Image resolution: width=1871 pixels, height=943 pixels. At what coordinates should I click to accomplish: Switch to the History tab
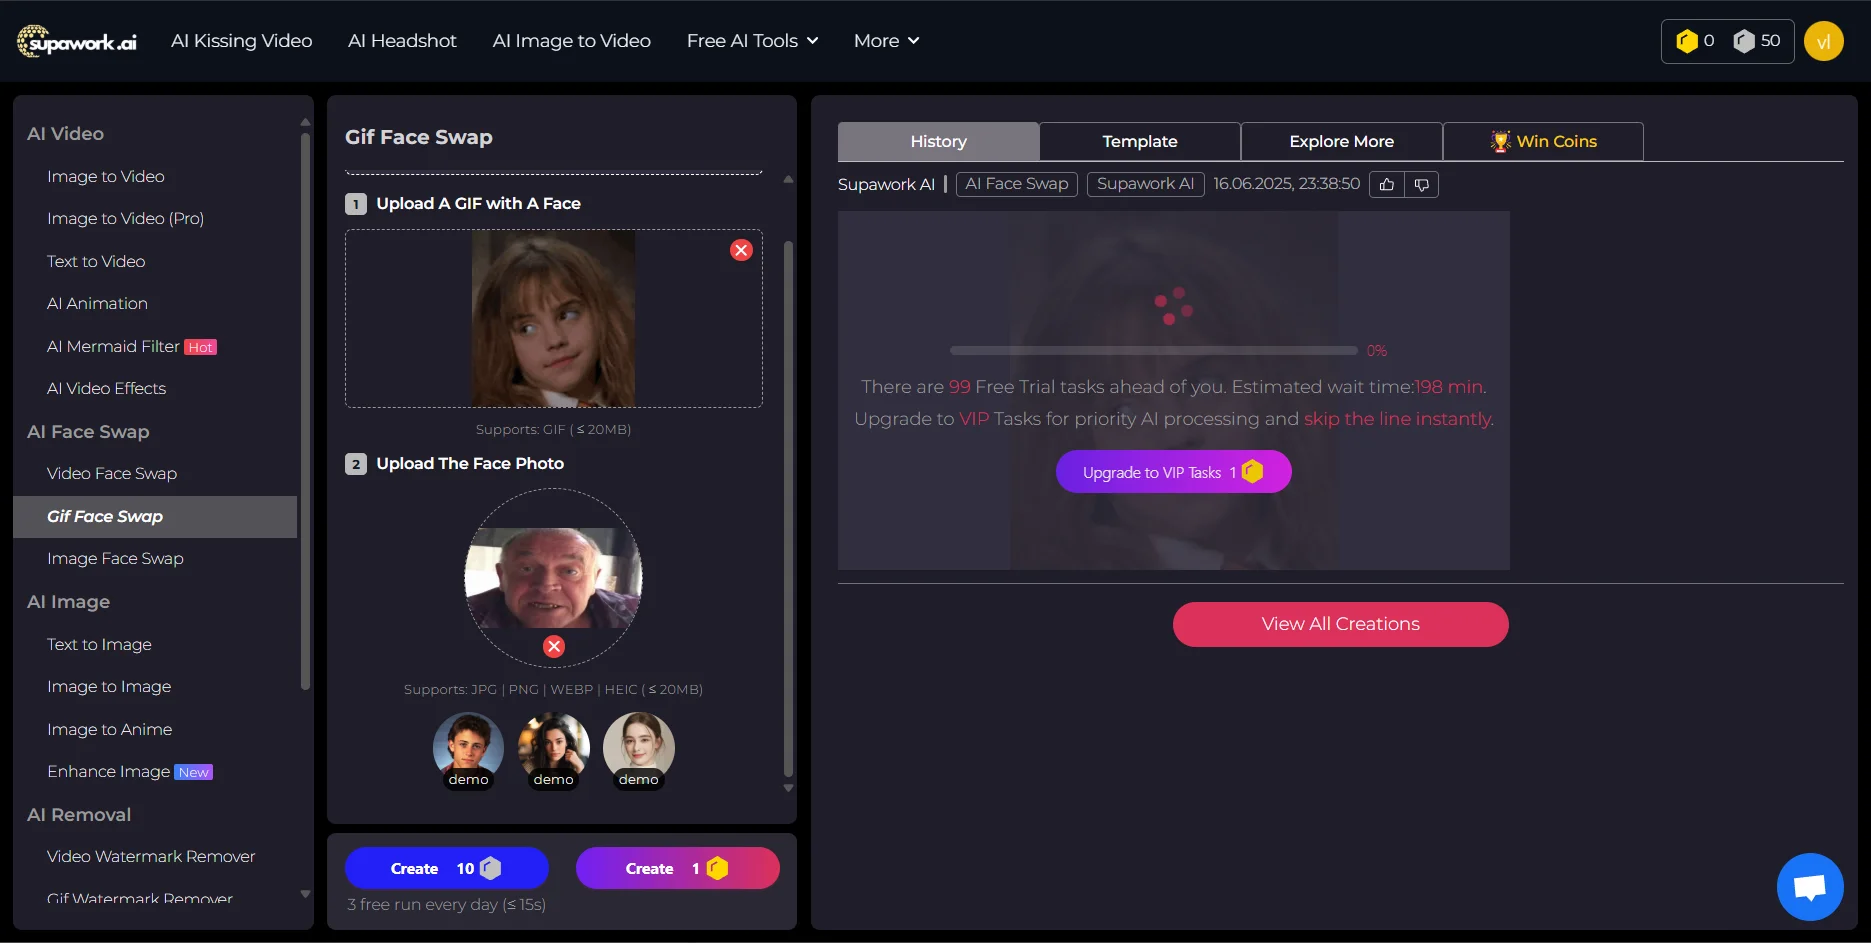coord(938,141)
